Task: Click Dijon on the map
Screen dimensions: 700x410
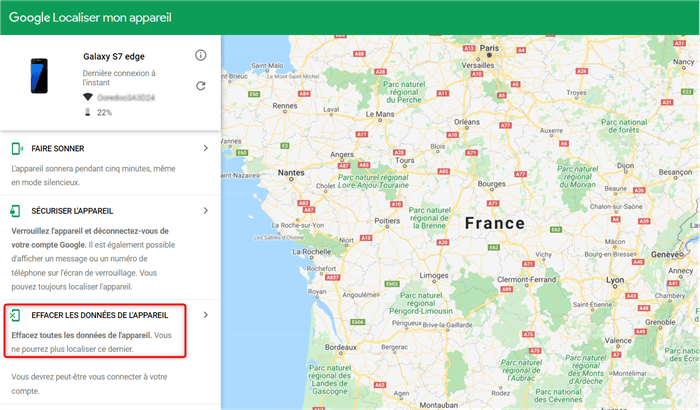Action: coord(625,166)
